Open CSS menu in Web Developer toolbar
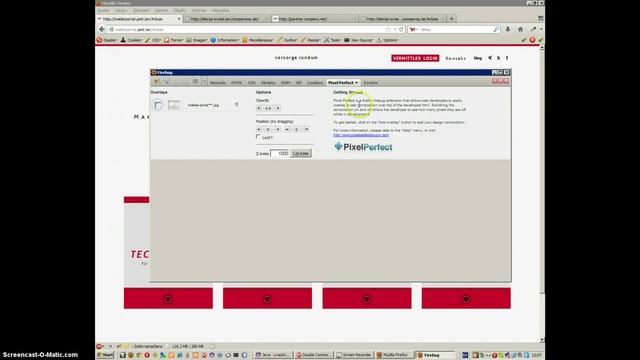This screenshot has height=360, width=640. [x=153, y=40]
